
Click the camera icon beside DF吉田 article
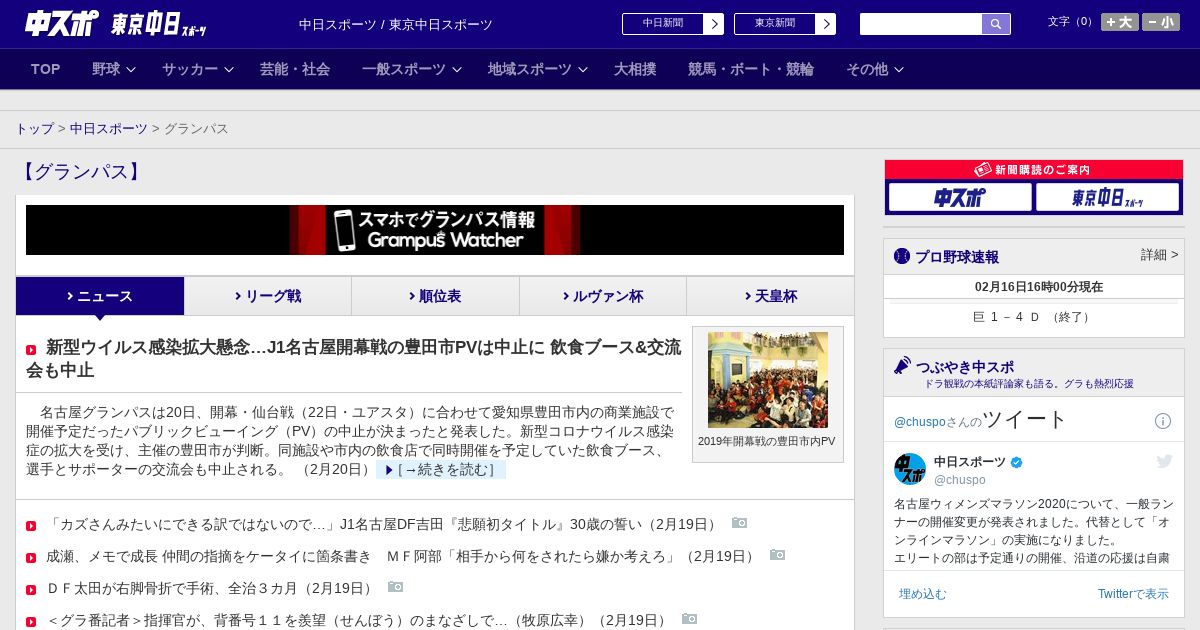click(739, 523)
